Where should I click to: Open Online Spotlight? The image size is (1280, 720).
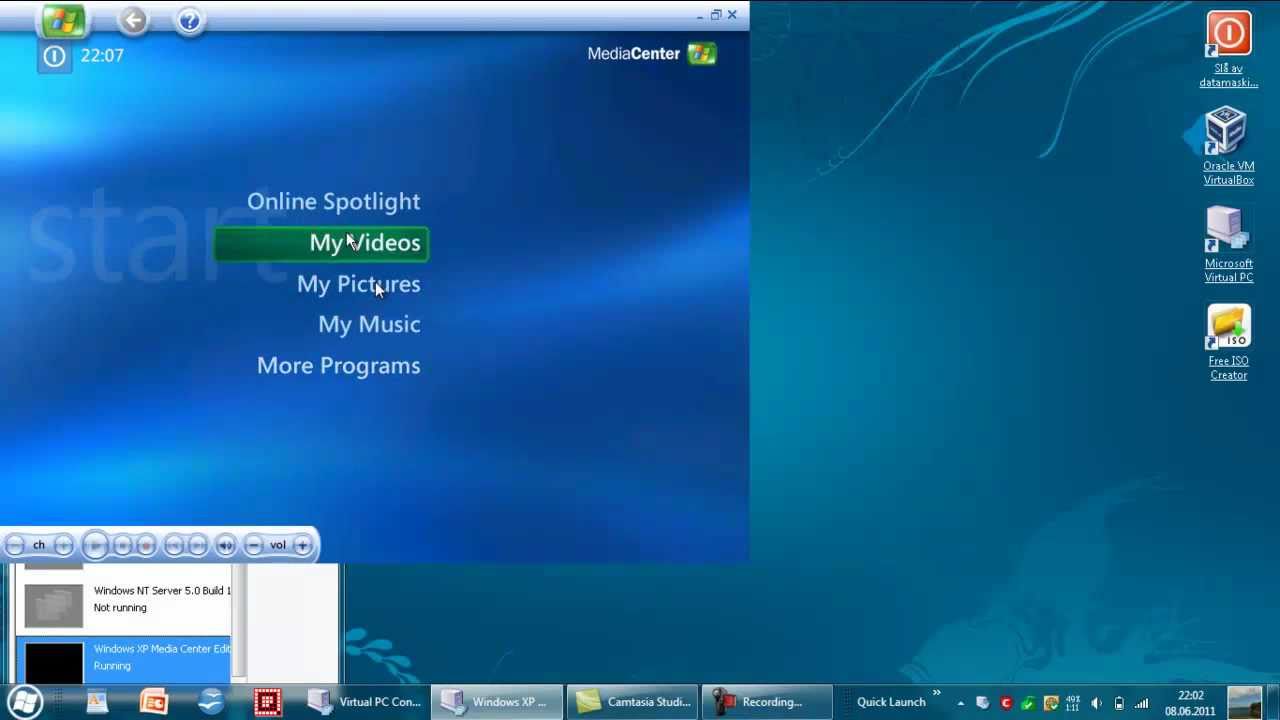point(333,201)
